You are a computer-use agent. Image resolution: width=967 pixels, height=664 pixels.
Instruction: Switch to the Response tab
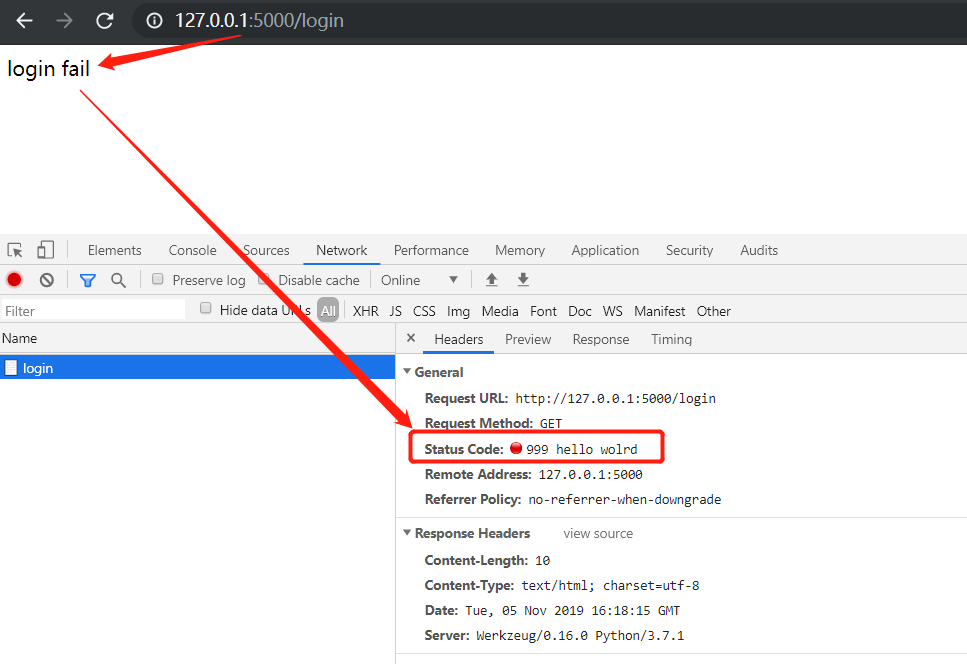click(x=600, y=339)
